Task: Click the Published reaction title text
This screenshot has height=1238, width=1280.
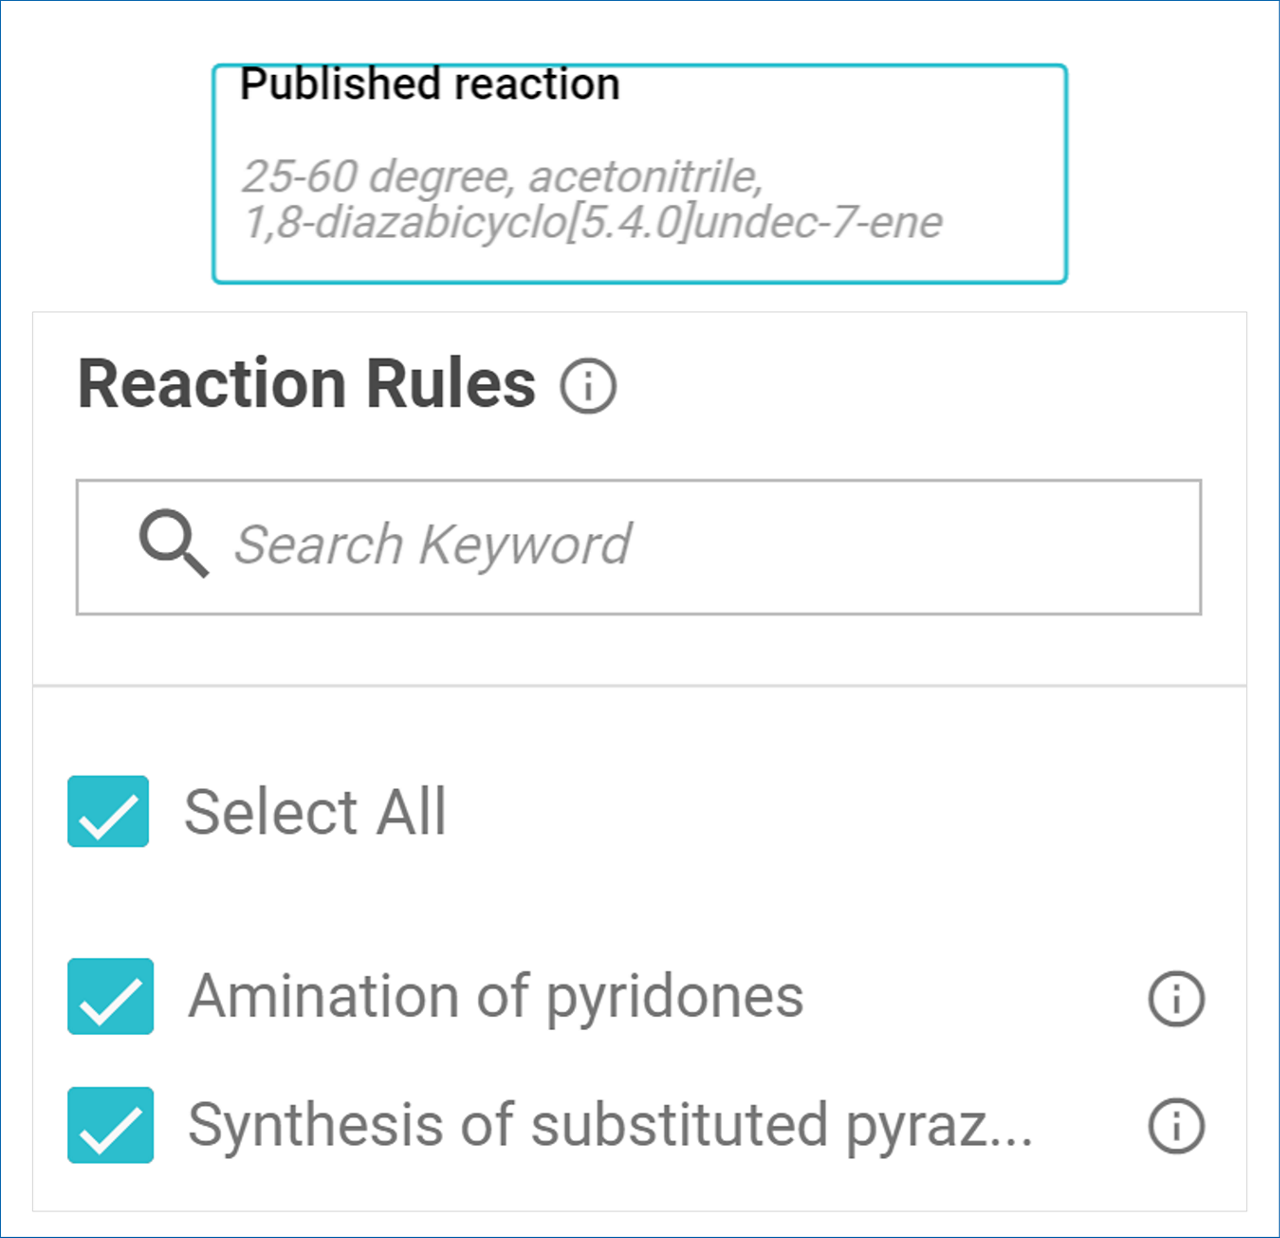Action: 430,85
